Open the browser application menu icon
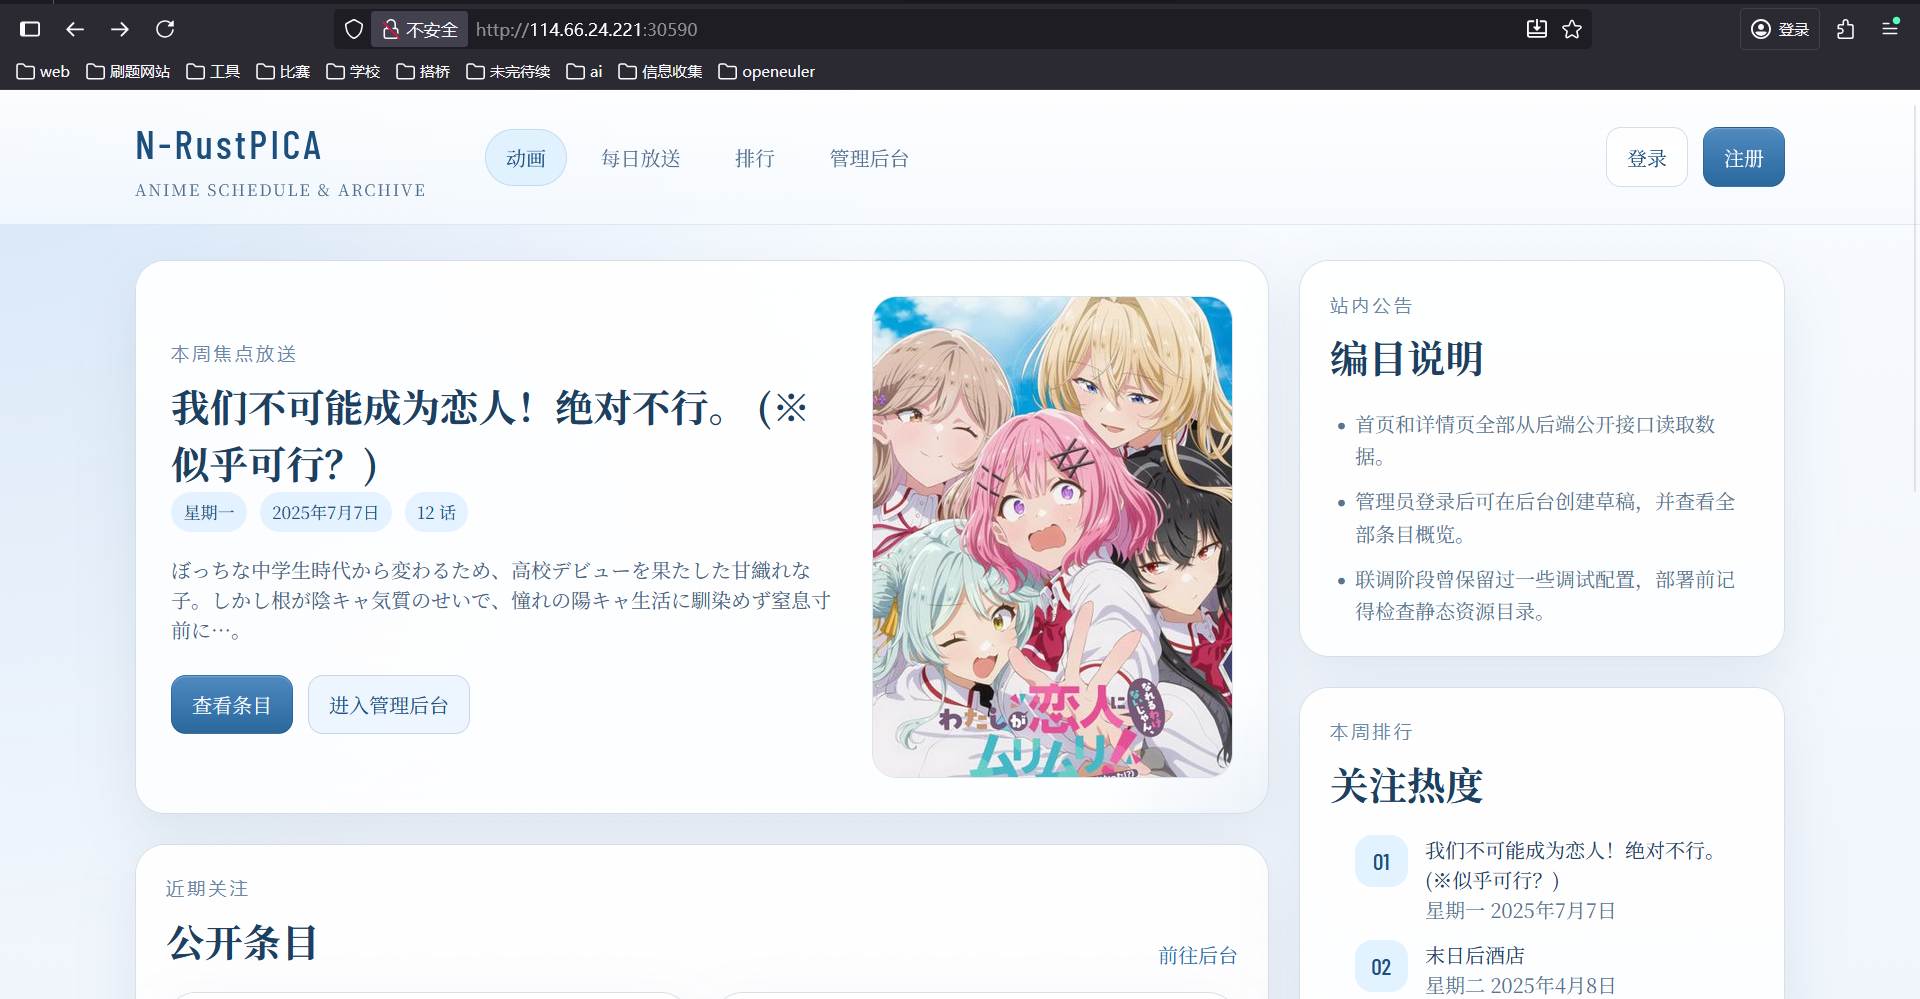Viewport: 1920px width, 999px height. click(x=1890, y=28)
